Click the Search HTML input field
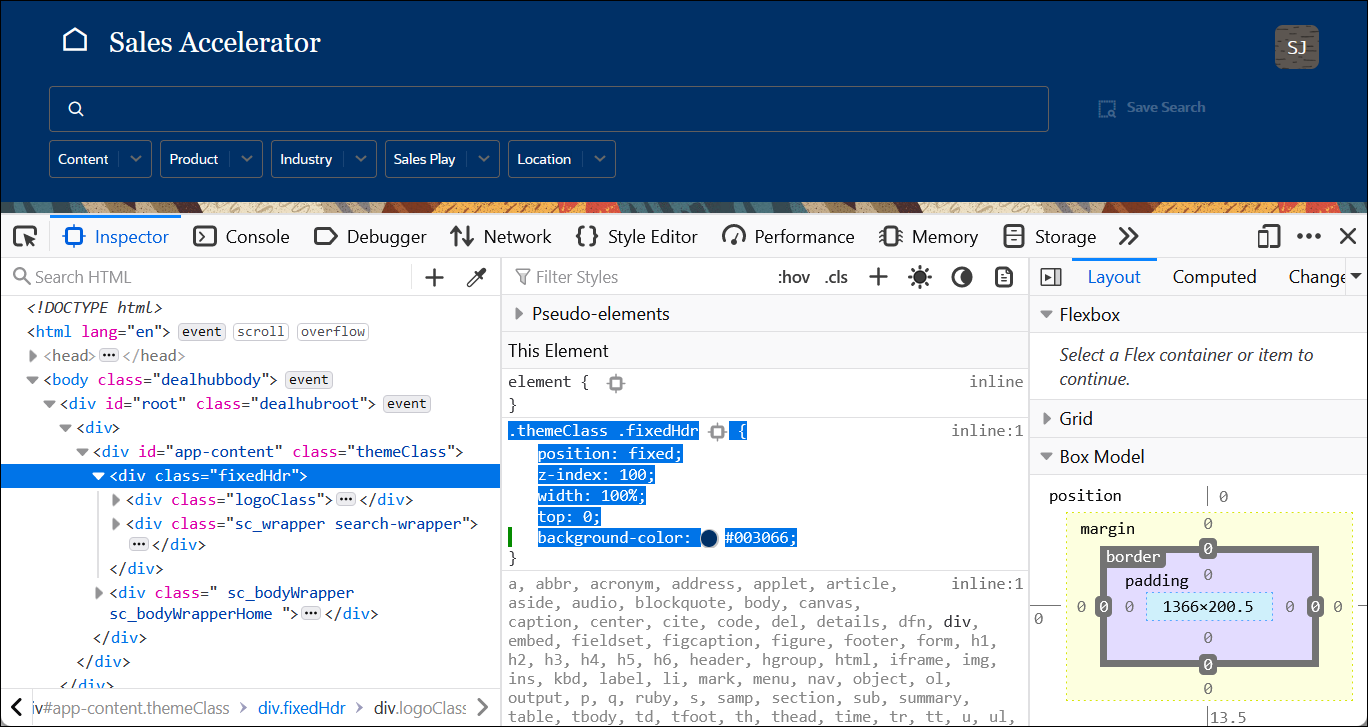Viewport: 1368px width, 727px height. tap(150, 276)
